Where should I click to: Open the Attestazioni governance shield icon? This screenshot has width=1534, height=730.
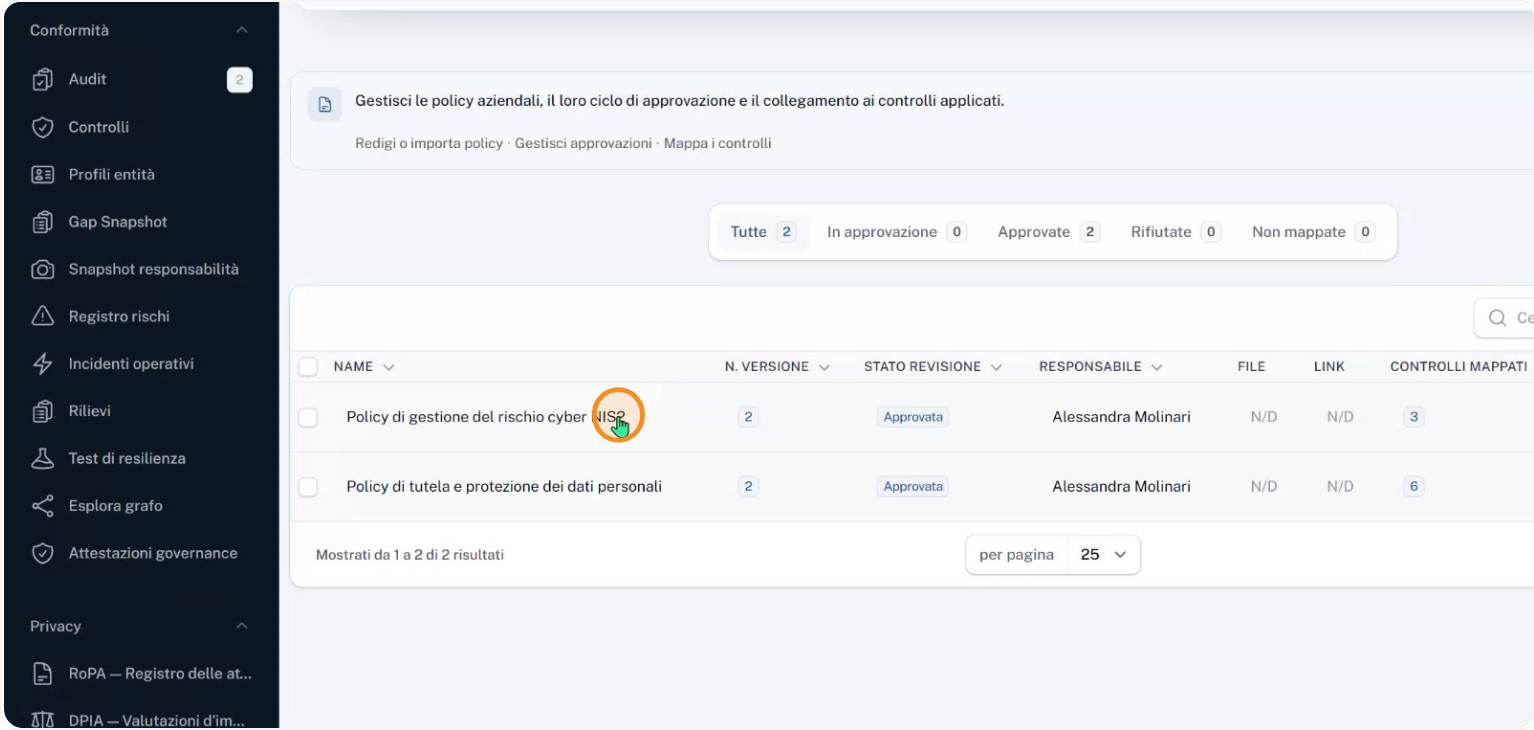tap(42, 553)
